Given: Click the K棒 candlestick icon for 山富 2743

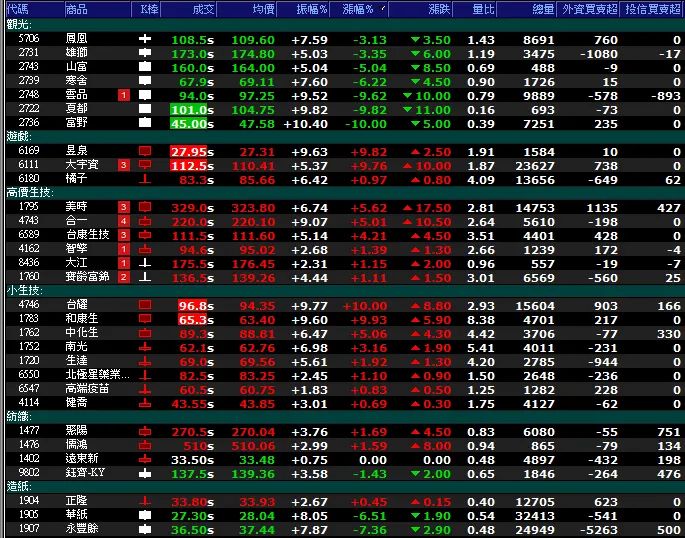Looking at the screenshot, I should coord(145,67).
